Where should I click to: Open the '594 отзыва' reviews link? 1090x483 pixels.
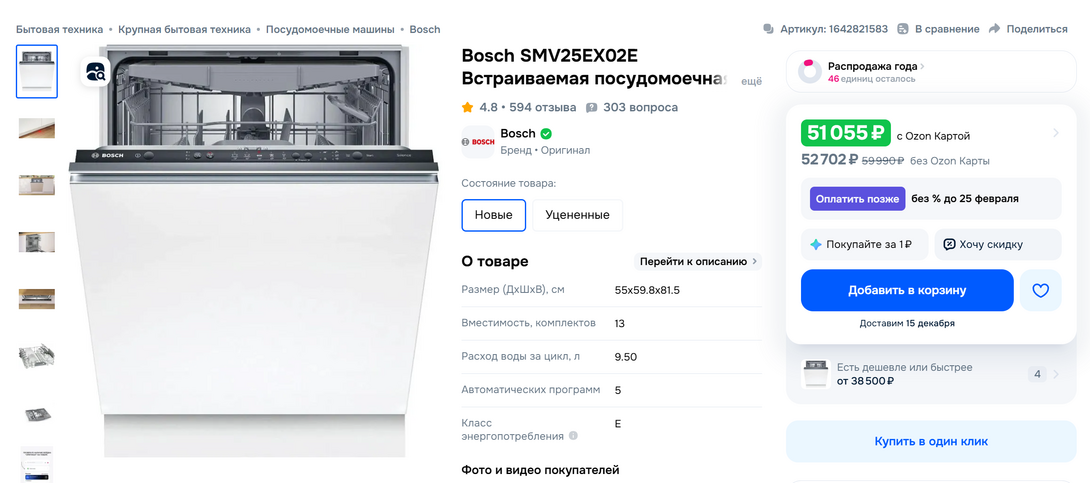pos(542,107)
